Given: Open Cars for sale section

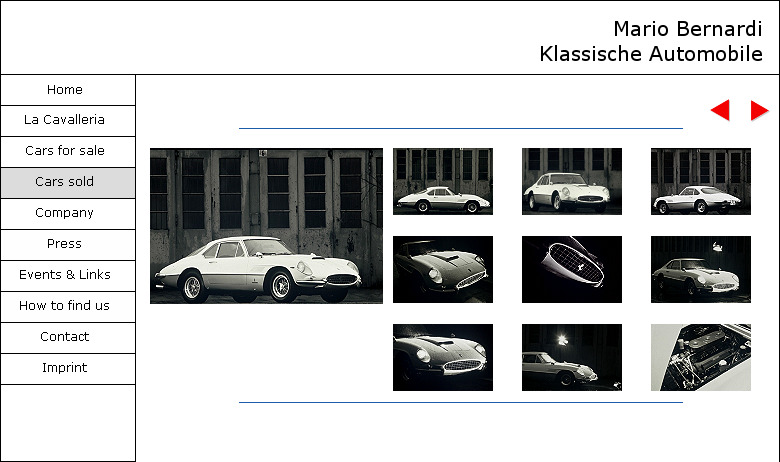Looking at the screenshot, I should (x=68, y=152).
